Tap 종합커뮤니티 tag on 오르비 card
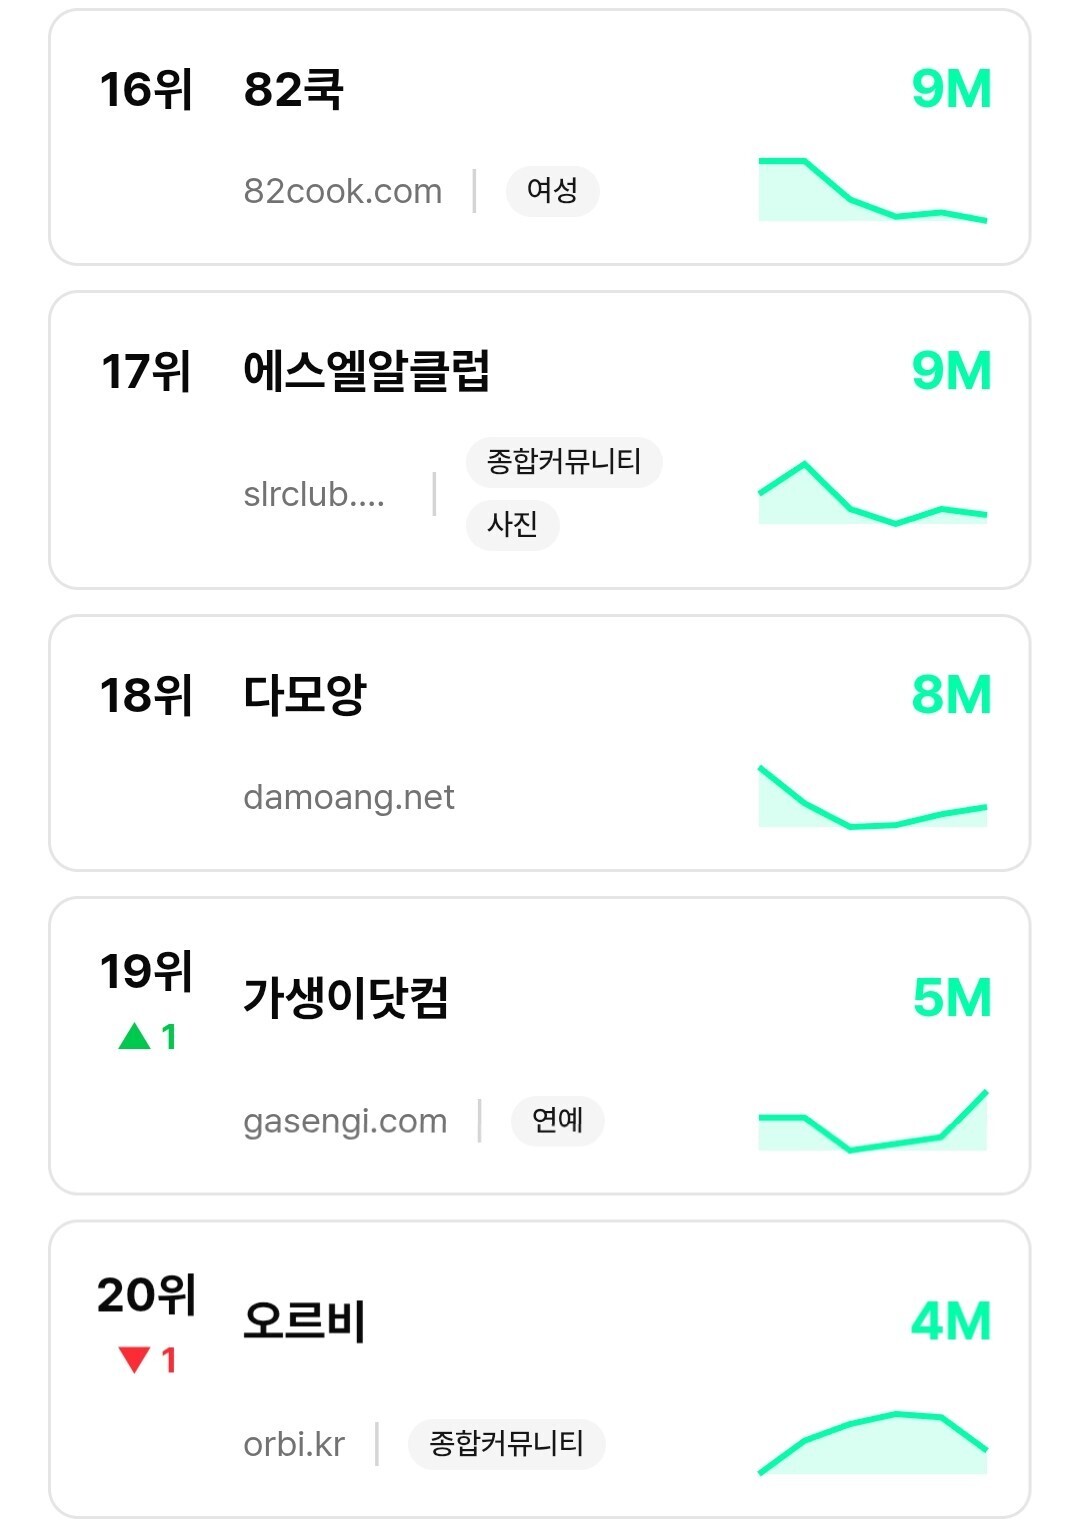1077x1532 pixels. point(506,1444)
